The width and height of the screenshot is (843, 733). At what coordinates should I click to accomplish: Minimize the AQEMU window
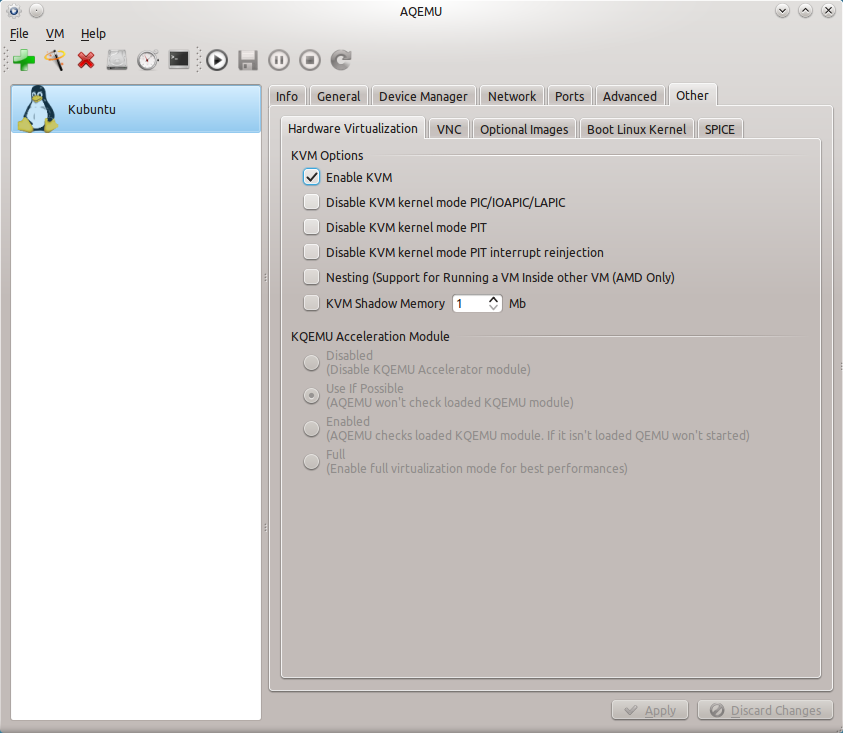(x=782, y=10)
